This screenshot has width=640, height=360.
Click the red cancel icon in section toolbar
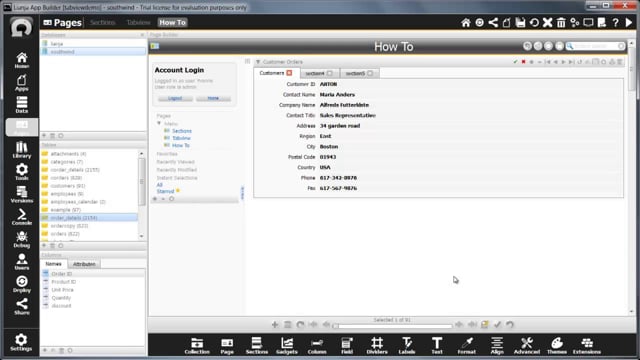(523, 62)
